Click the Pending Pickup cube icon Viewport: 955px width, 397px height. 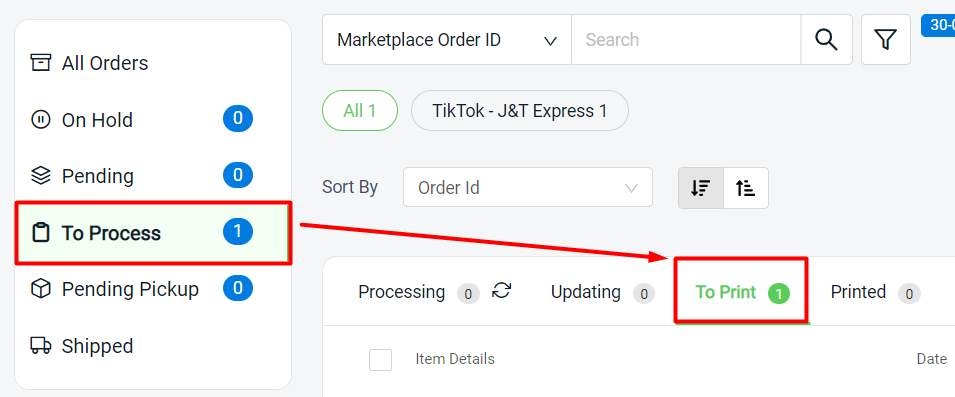click(x=40, y=289)
